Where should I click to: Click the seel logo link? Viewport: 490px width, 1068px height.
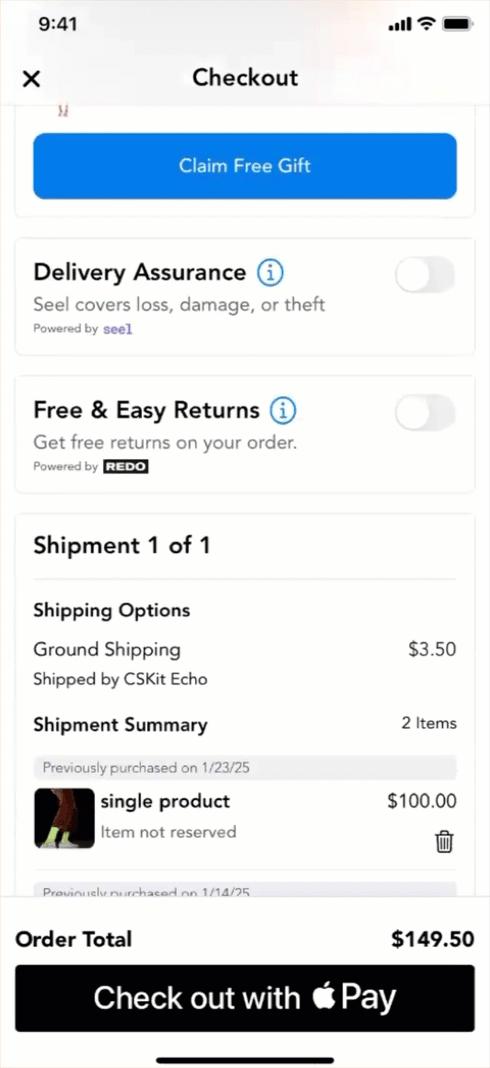[x=118, y=329]
